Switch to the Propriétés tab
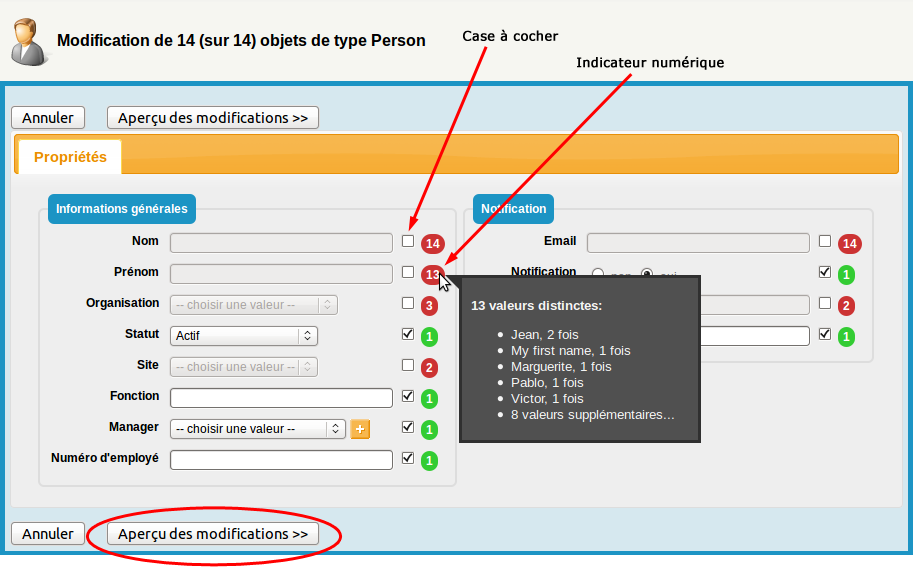This screenshot has height=577, width=913. (70, 157)
